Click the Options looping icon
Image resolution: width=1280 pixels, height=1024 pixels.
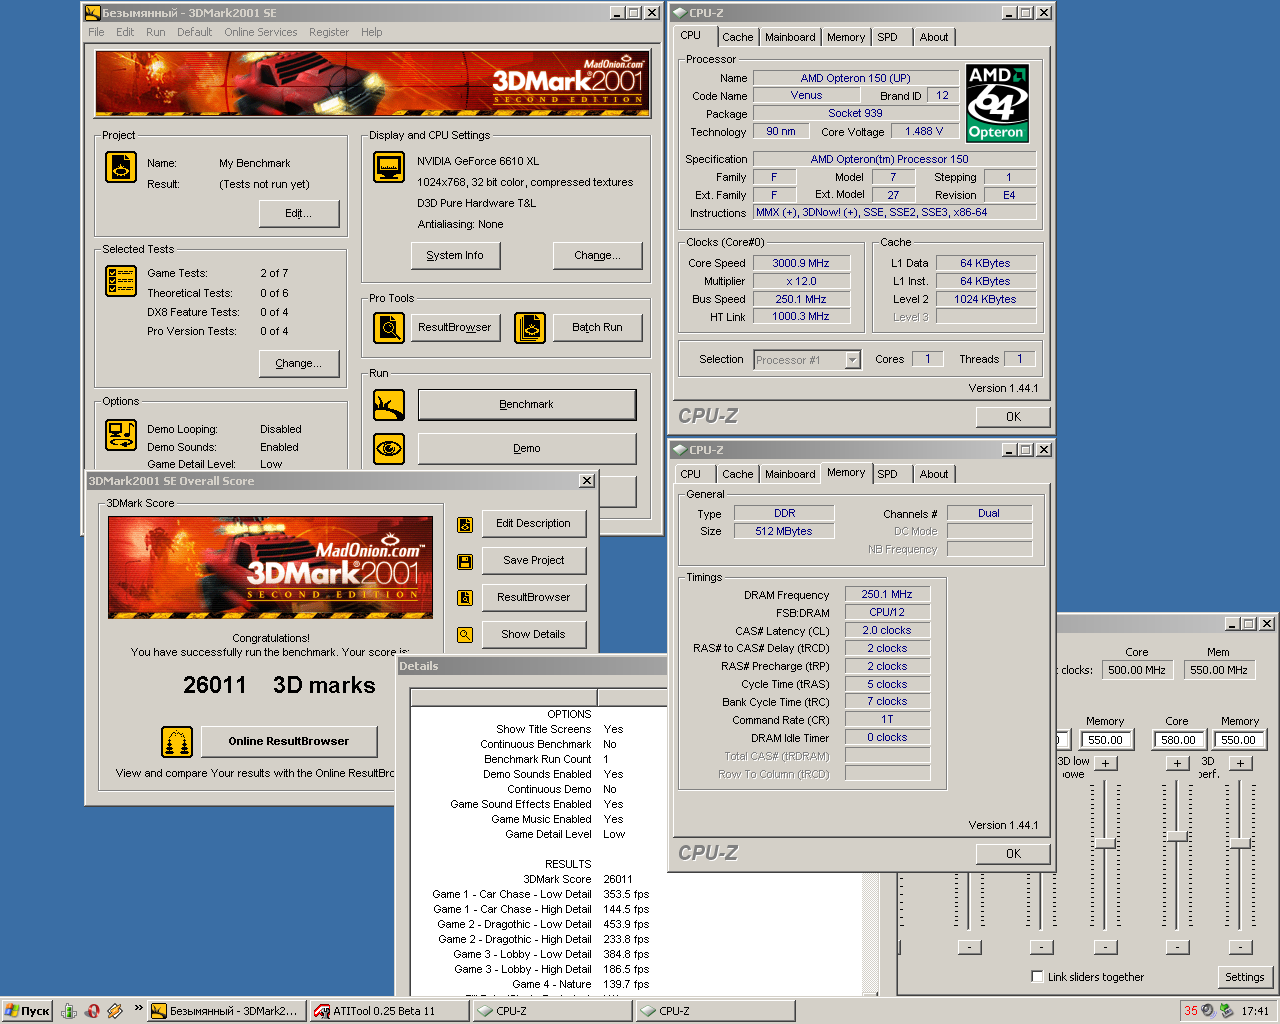121,435
